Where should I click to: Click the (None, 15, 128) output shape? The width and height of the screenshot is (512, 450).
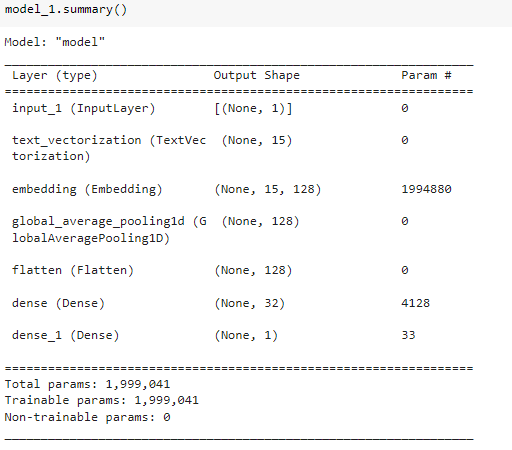click(x=268, y=189)
